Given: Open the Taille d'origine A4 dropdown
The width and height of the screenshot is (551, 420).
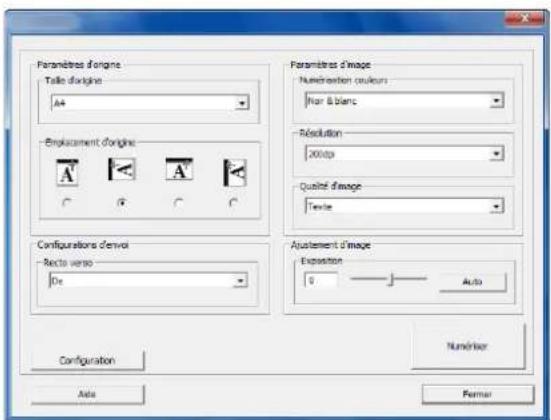Looking at the screenshot, I should pos(150,103).
